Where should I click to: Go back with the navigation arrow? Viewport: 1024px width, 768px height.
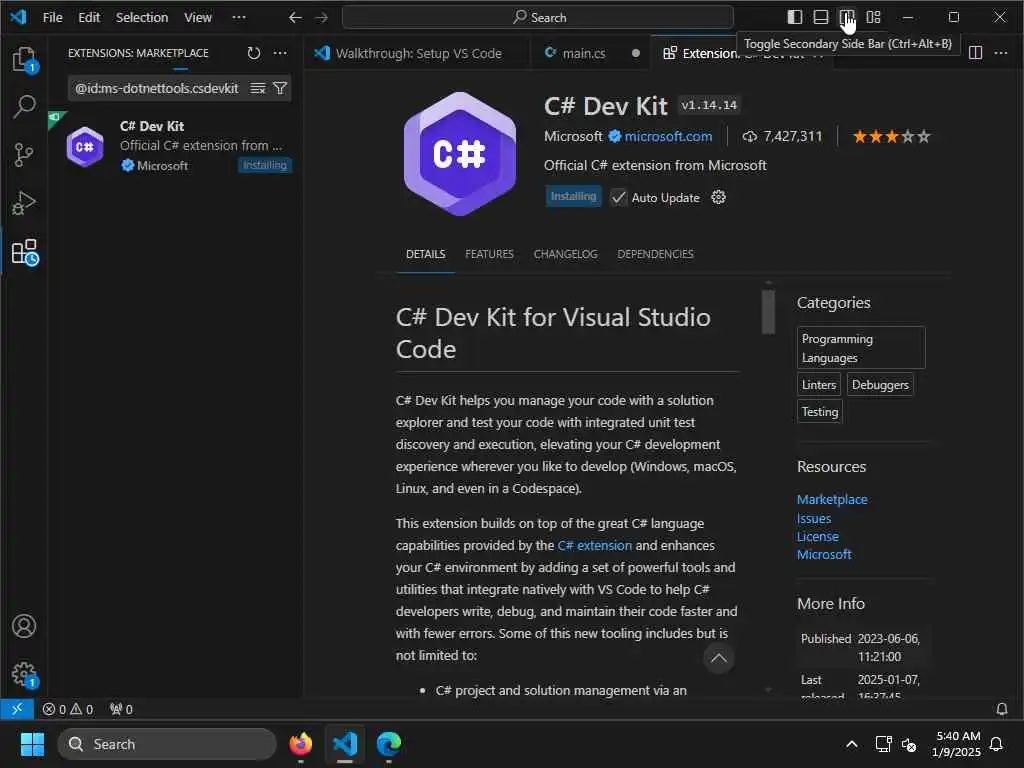[295, 18]
